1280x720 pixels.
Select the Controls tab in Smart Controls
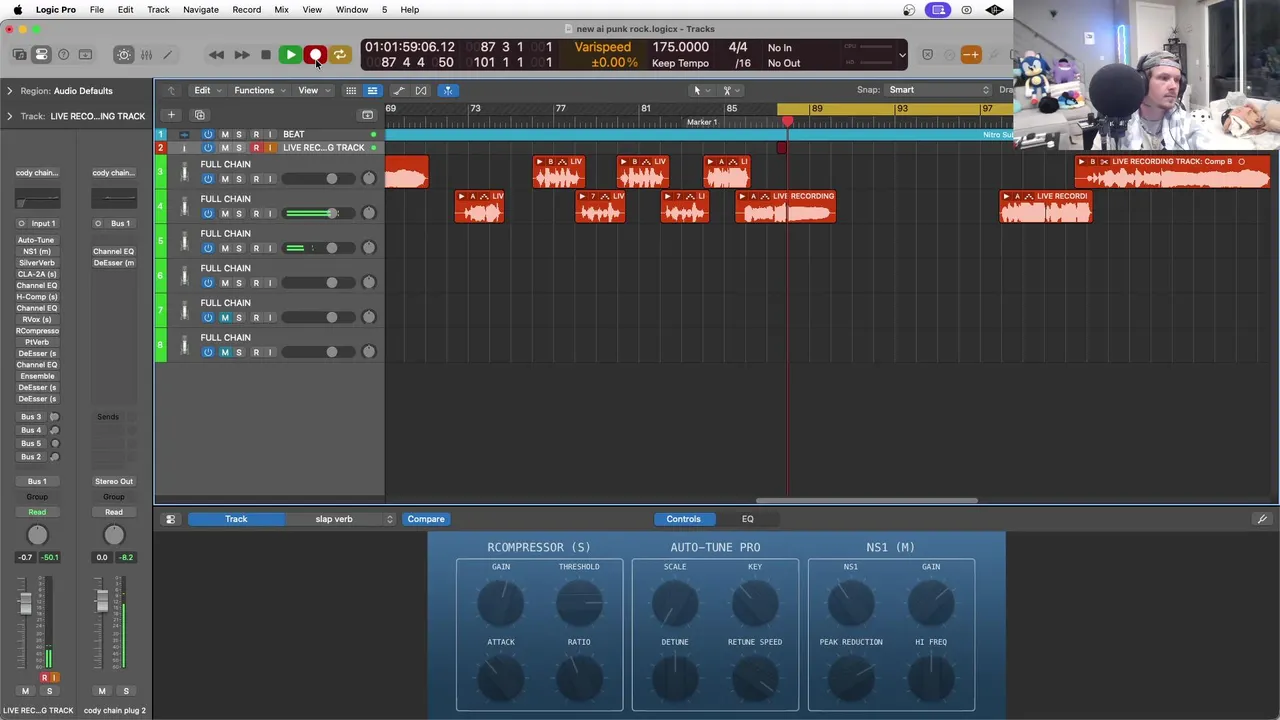pyautogui.click(x=684, y=519)
